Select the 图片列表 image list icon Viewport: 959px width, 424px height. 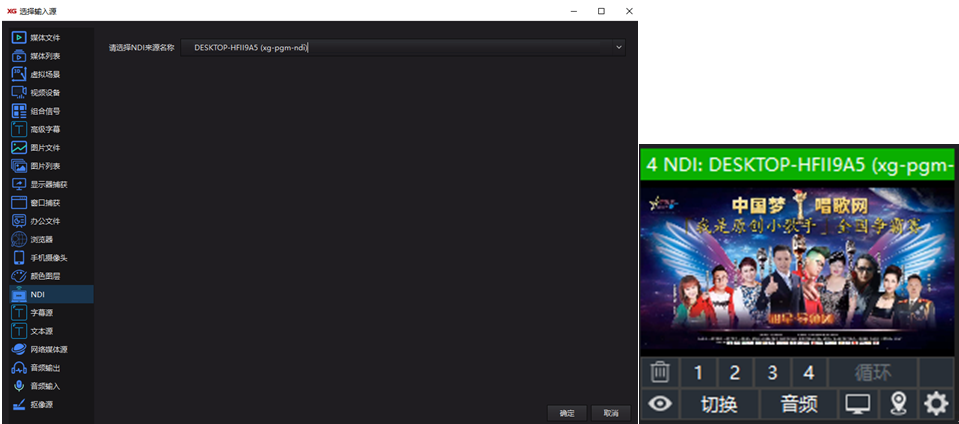[19, 166]
